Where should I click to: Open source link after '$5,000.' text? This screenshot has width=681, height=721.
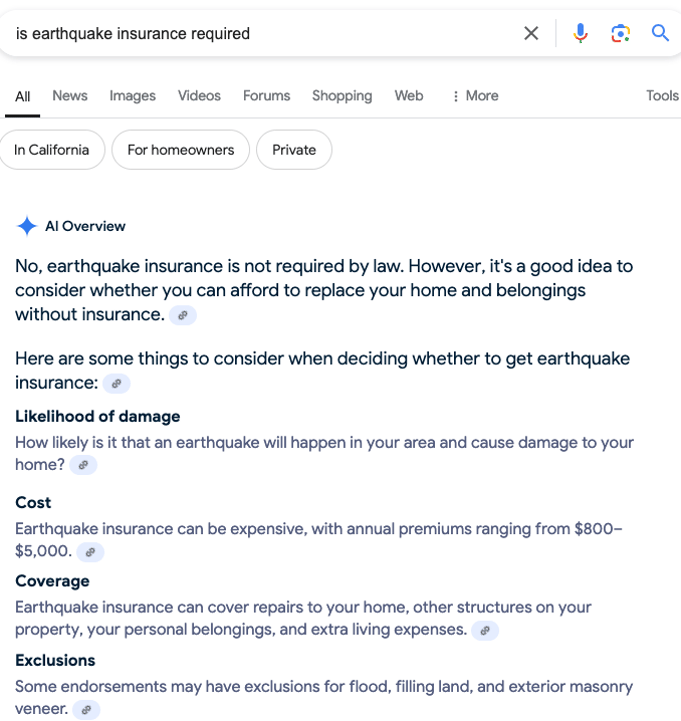coord(90,552)
